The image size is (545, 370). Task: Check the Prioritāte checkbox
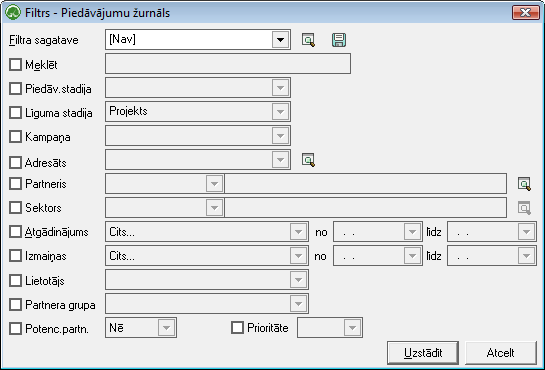237,327
